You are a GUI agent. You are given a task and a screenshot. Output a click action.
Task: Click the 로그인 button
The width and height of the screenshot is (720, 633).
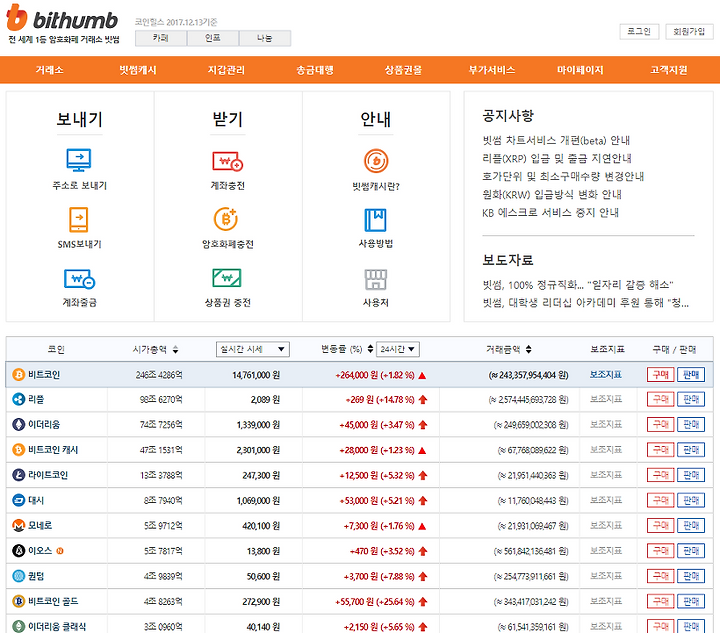click(x=639, y=31)
